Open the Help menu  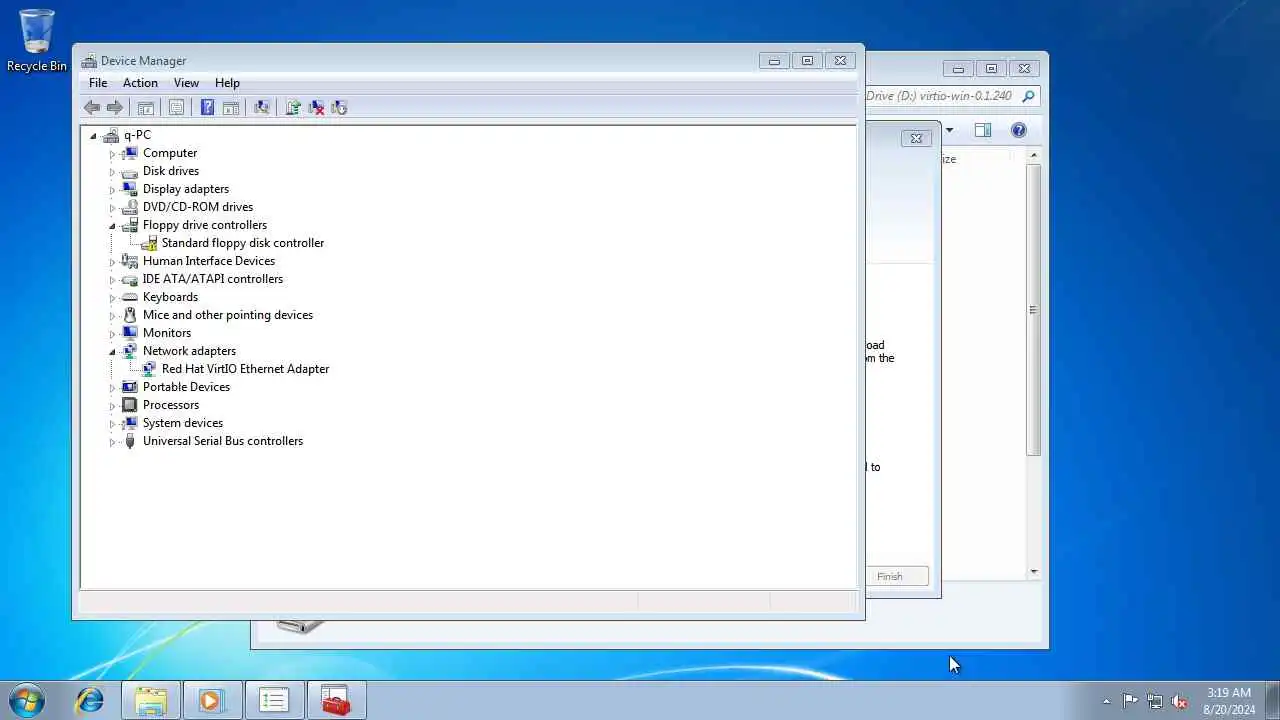click(x=227, y=83)
